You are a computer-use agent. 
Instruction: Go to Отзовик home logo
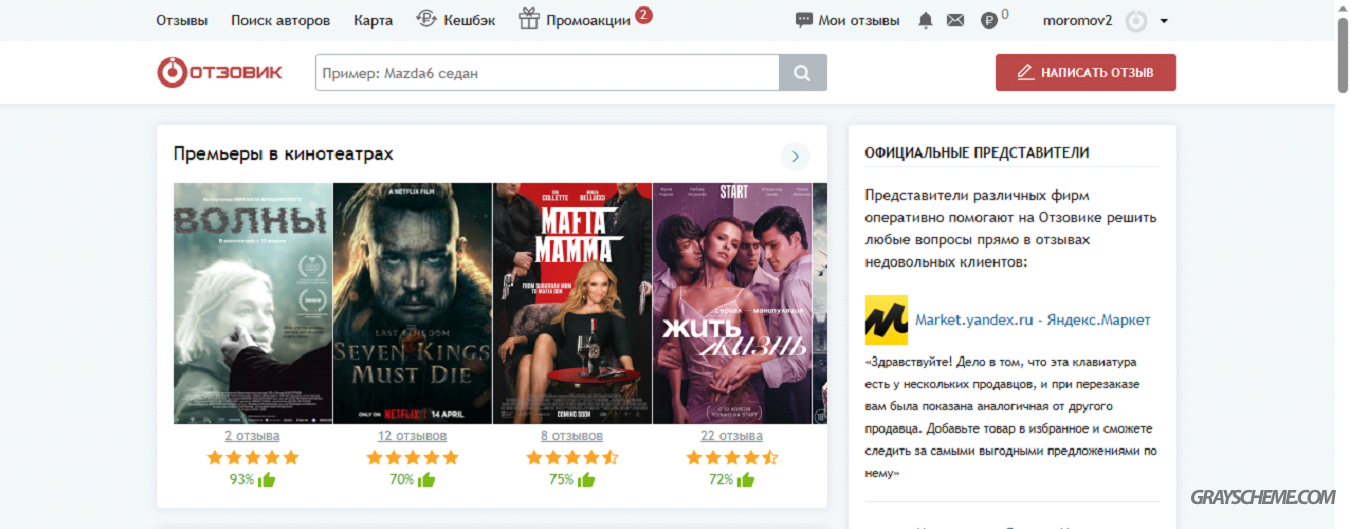coord(220,72)
